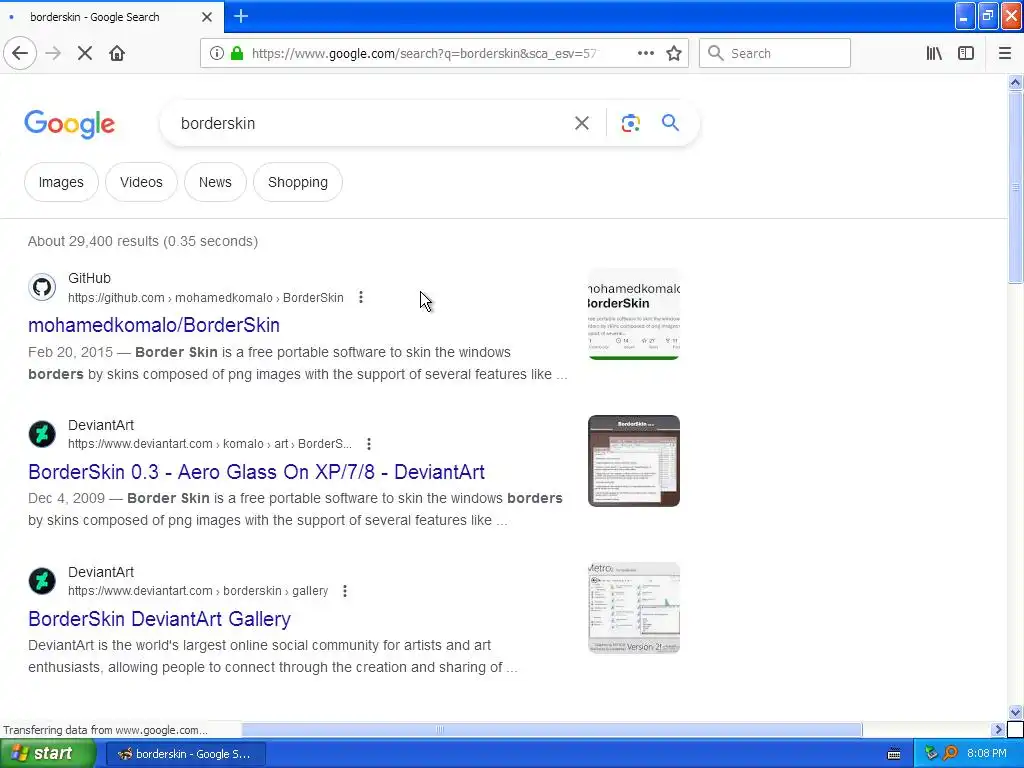Open a new tab with plus button
Viewport: 1024px width, 768px height.
point(241,16)
